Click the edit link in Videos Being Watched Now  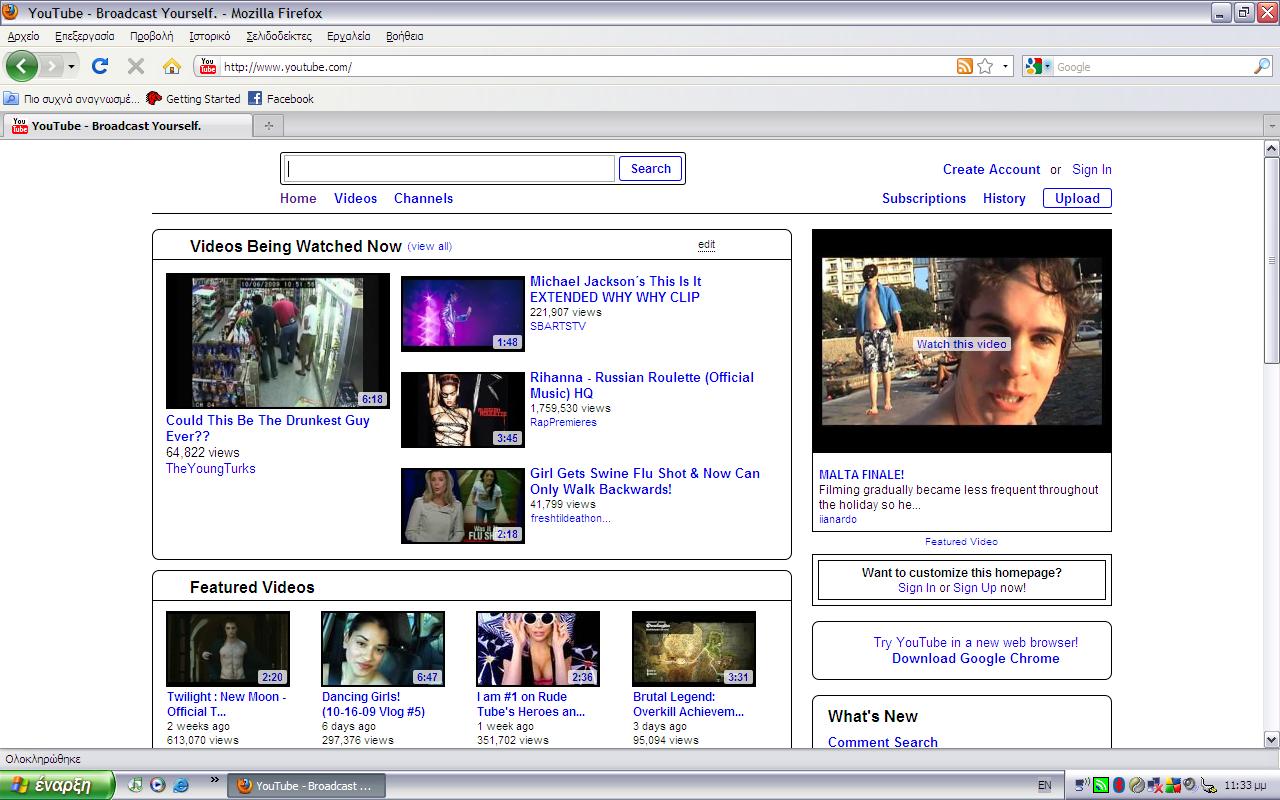[706, 245]
